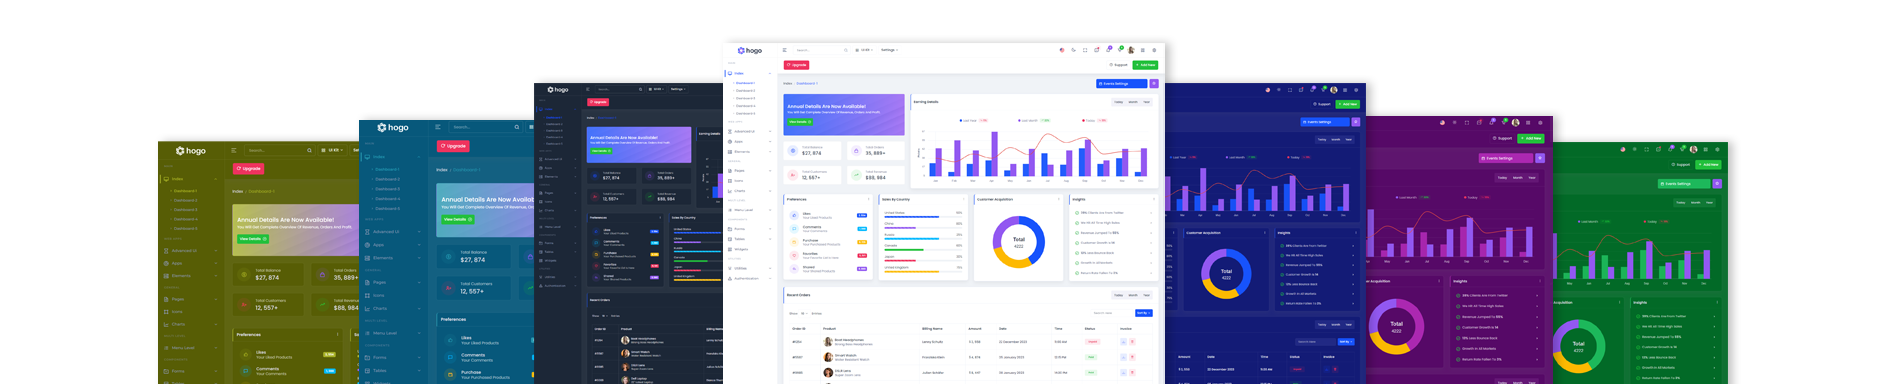
Task: Click the red Upgrade button in the white window
Action: pyautogui.click(x=796, y=65)
